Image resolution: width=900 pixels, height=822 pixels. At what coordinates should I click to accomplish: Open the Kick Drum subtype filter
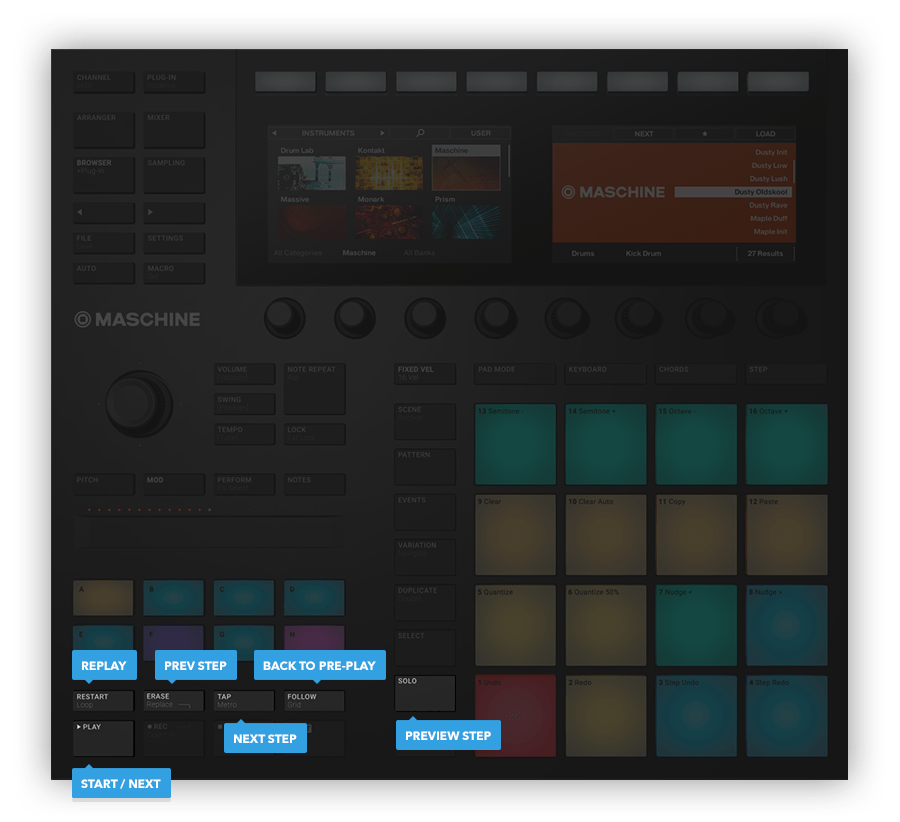point(643,253)
